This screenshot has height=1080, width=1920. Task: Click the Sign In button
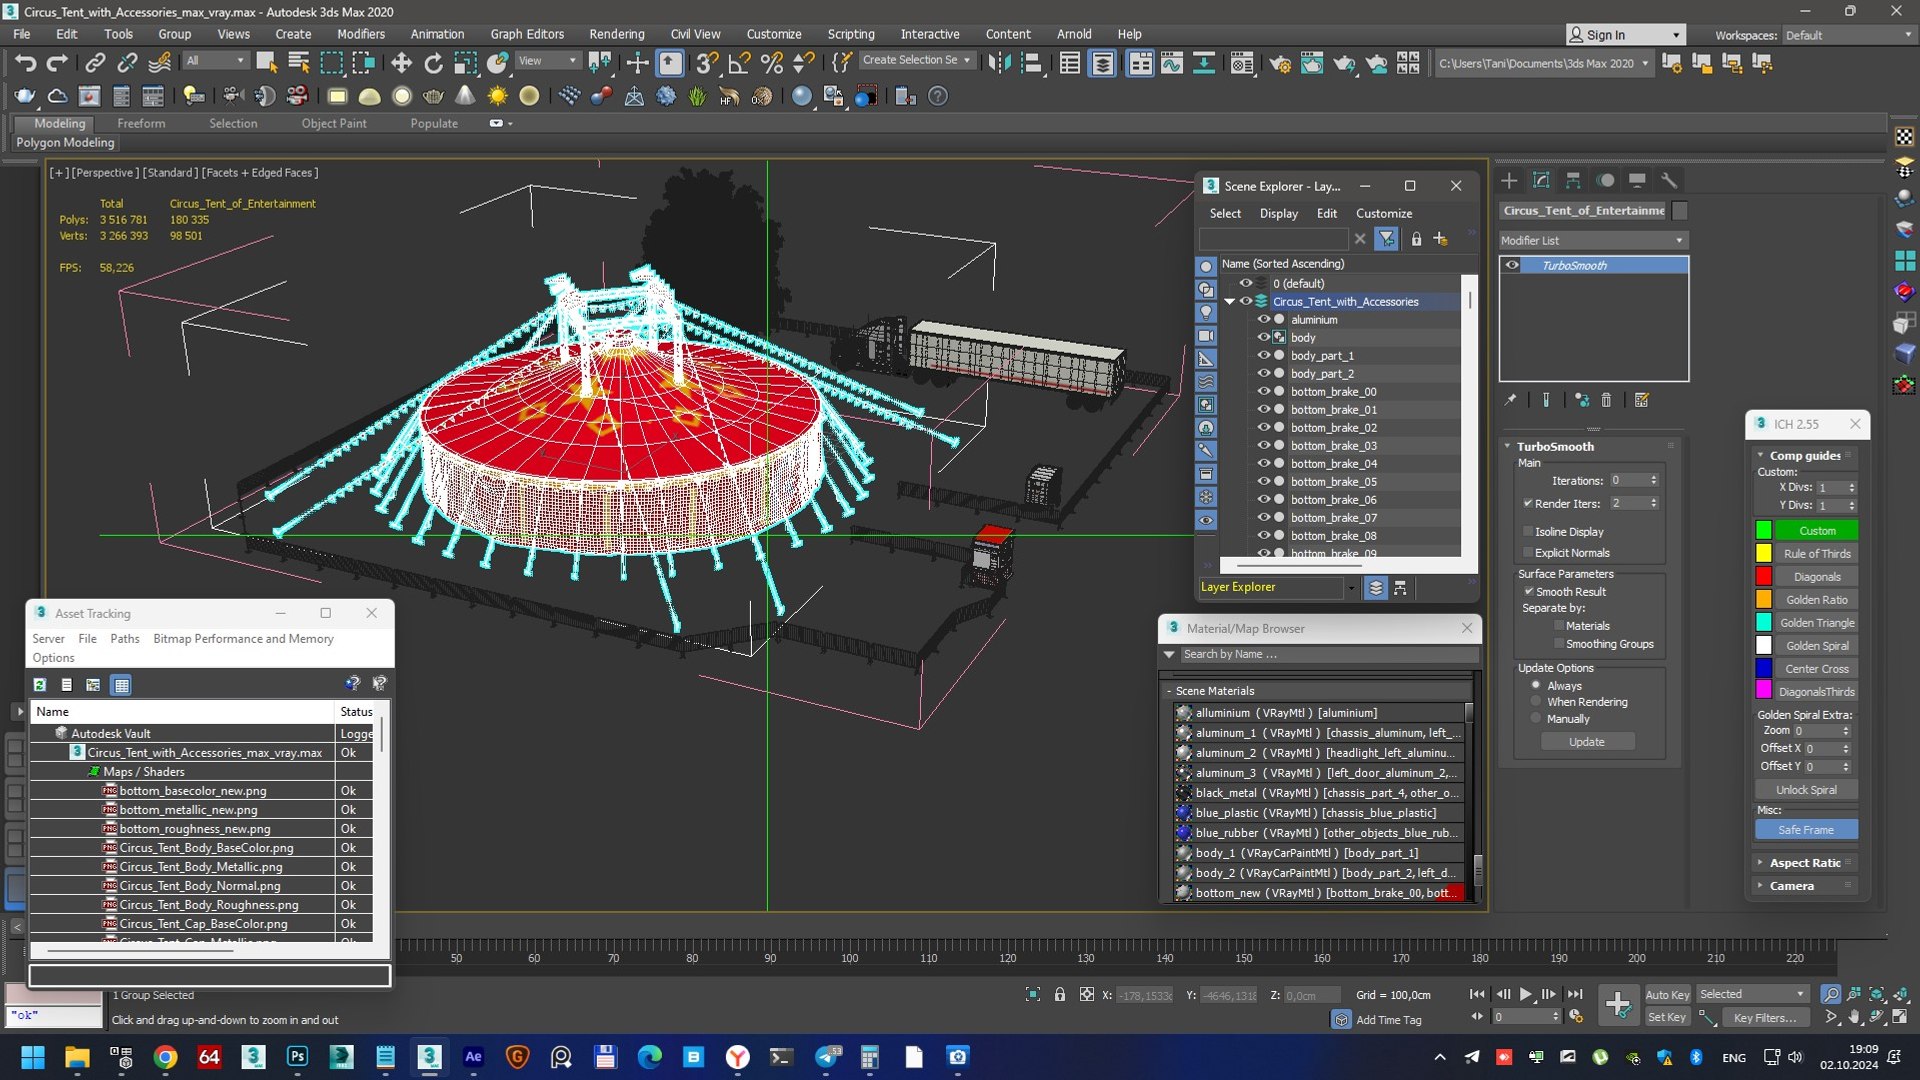tap(1625, 35)
